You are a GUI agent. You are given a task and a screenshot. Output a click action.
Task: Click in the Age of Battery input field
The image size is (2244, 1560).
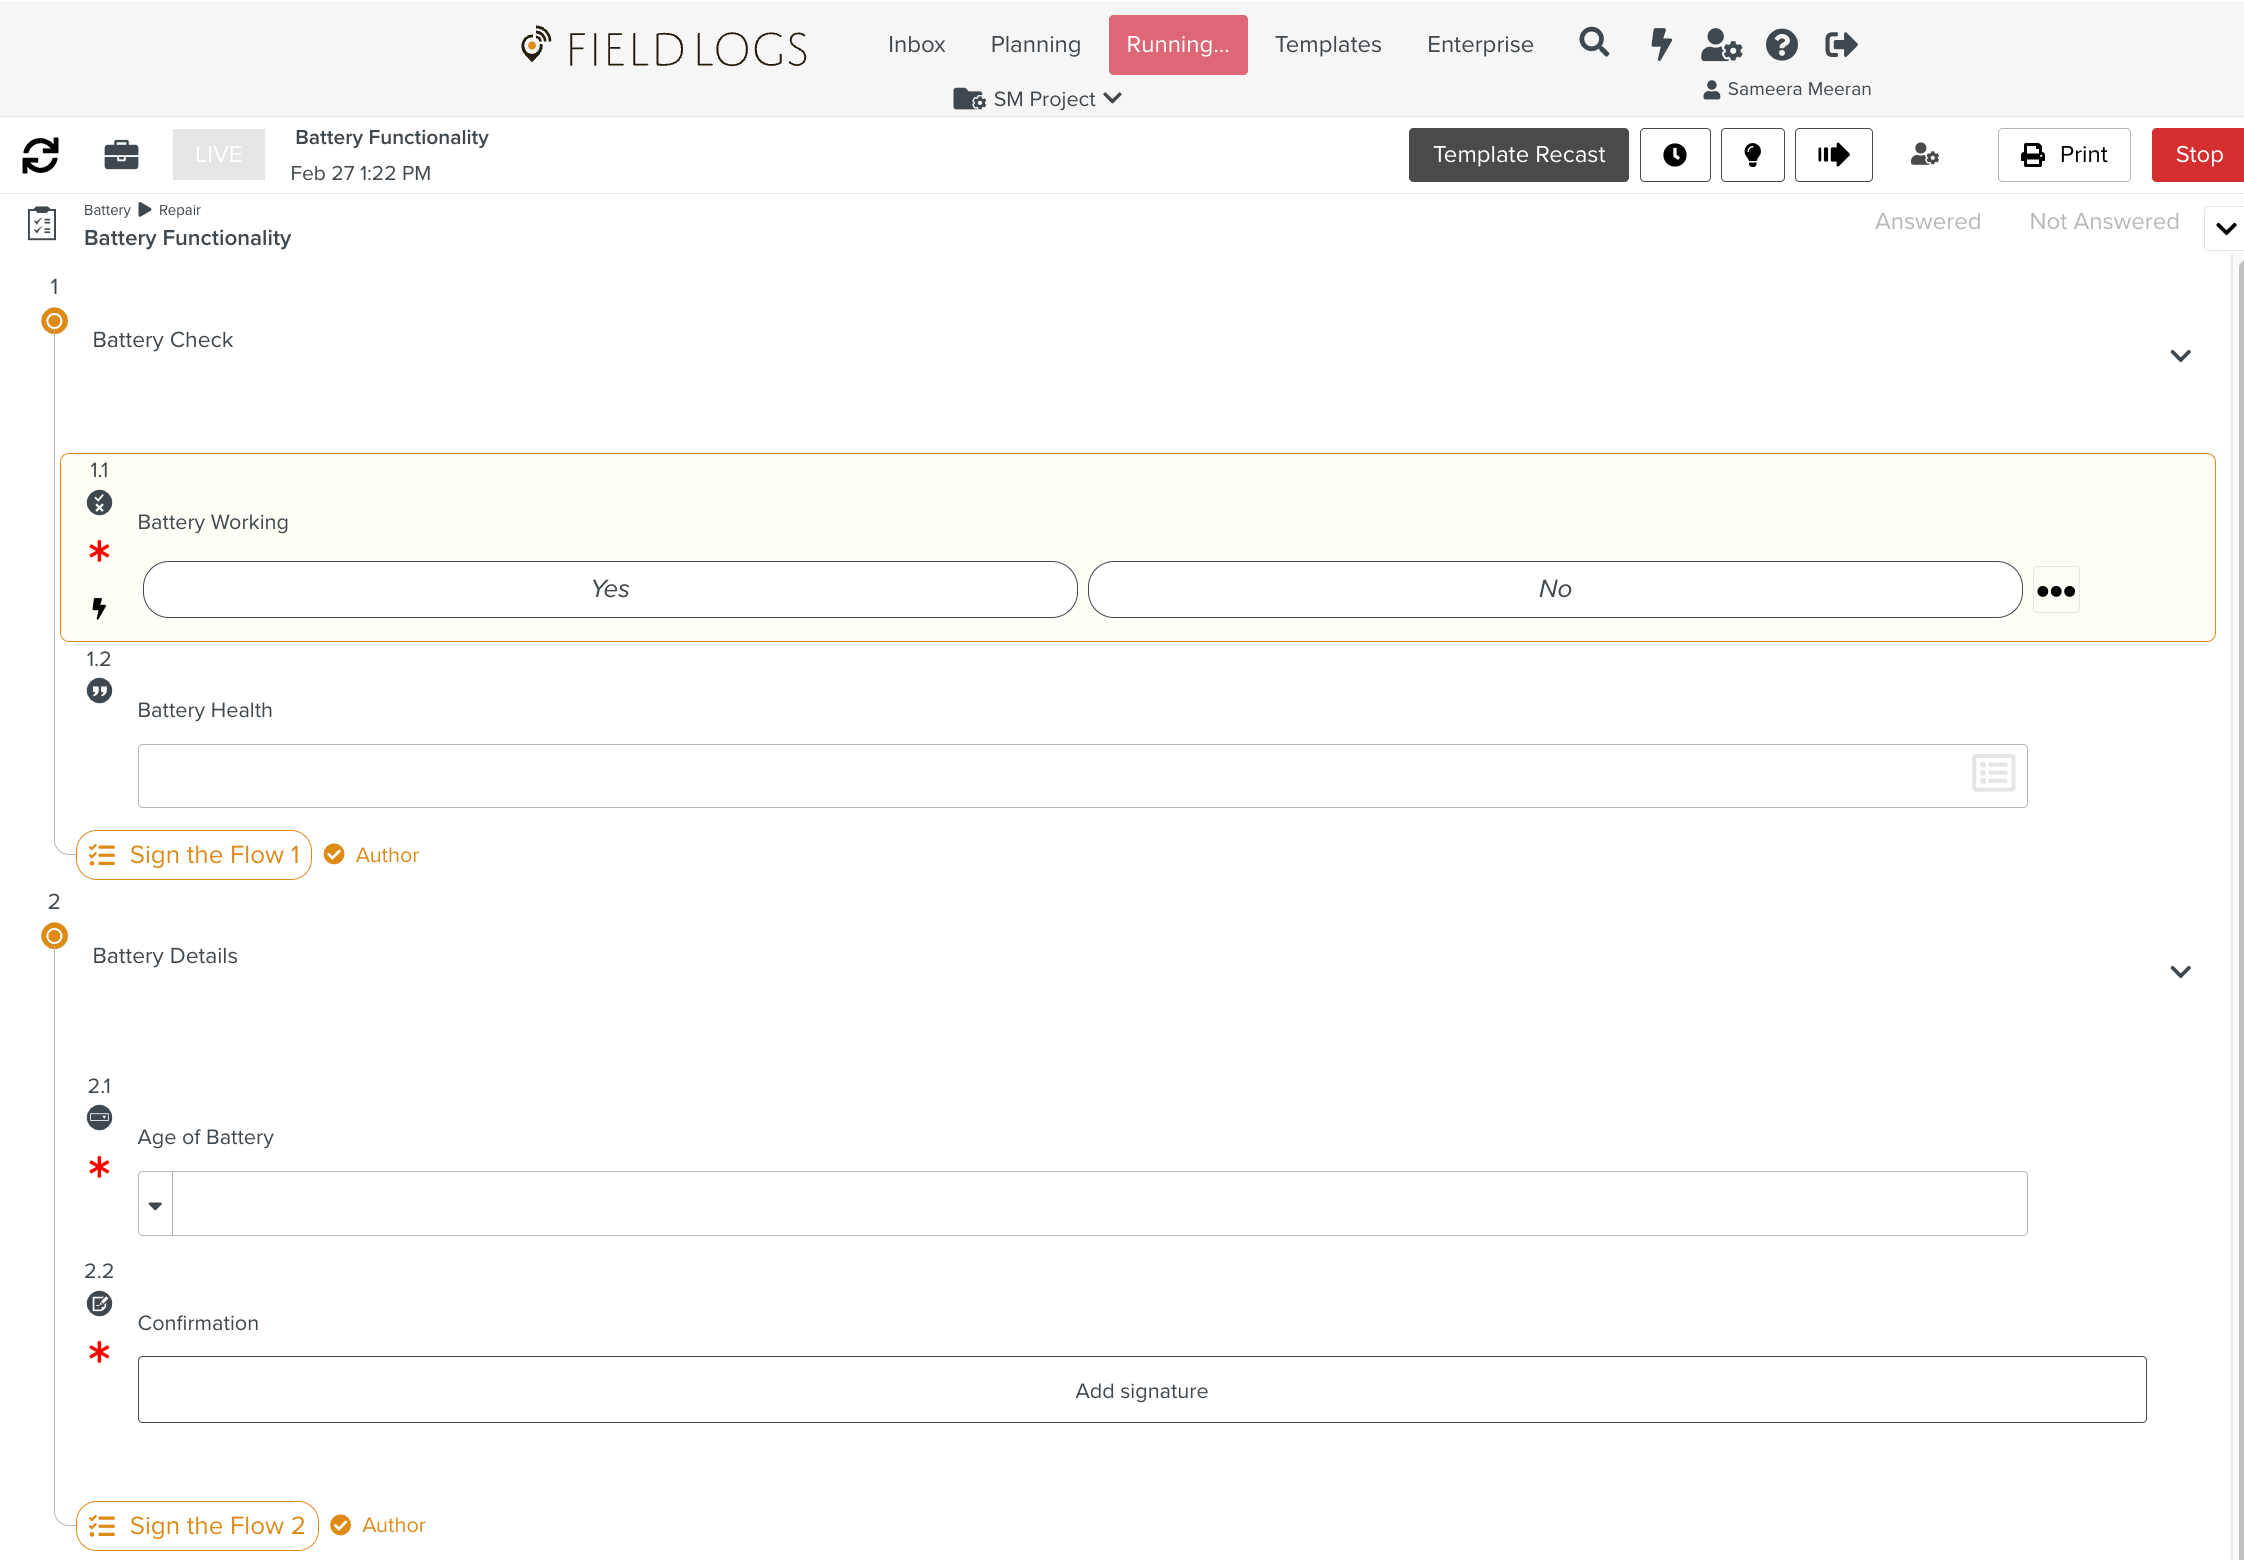(x=1099, y=1204)
